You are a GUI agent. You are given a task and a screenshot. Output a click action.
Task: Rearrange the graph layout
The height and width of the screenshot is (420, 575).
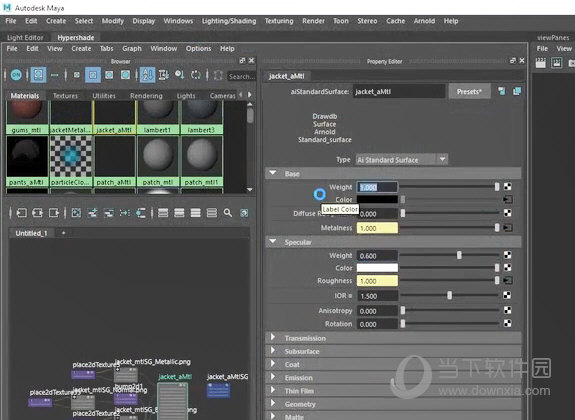[125, 213]
